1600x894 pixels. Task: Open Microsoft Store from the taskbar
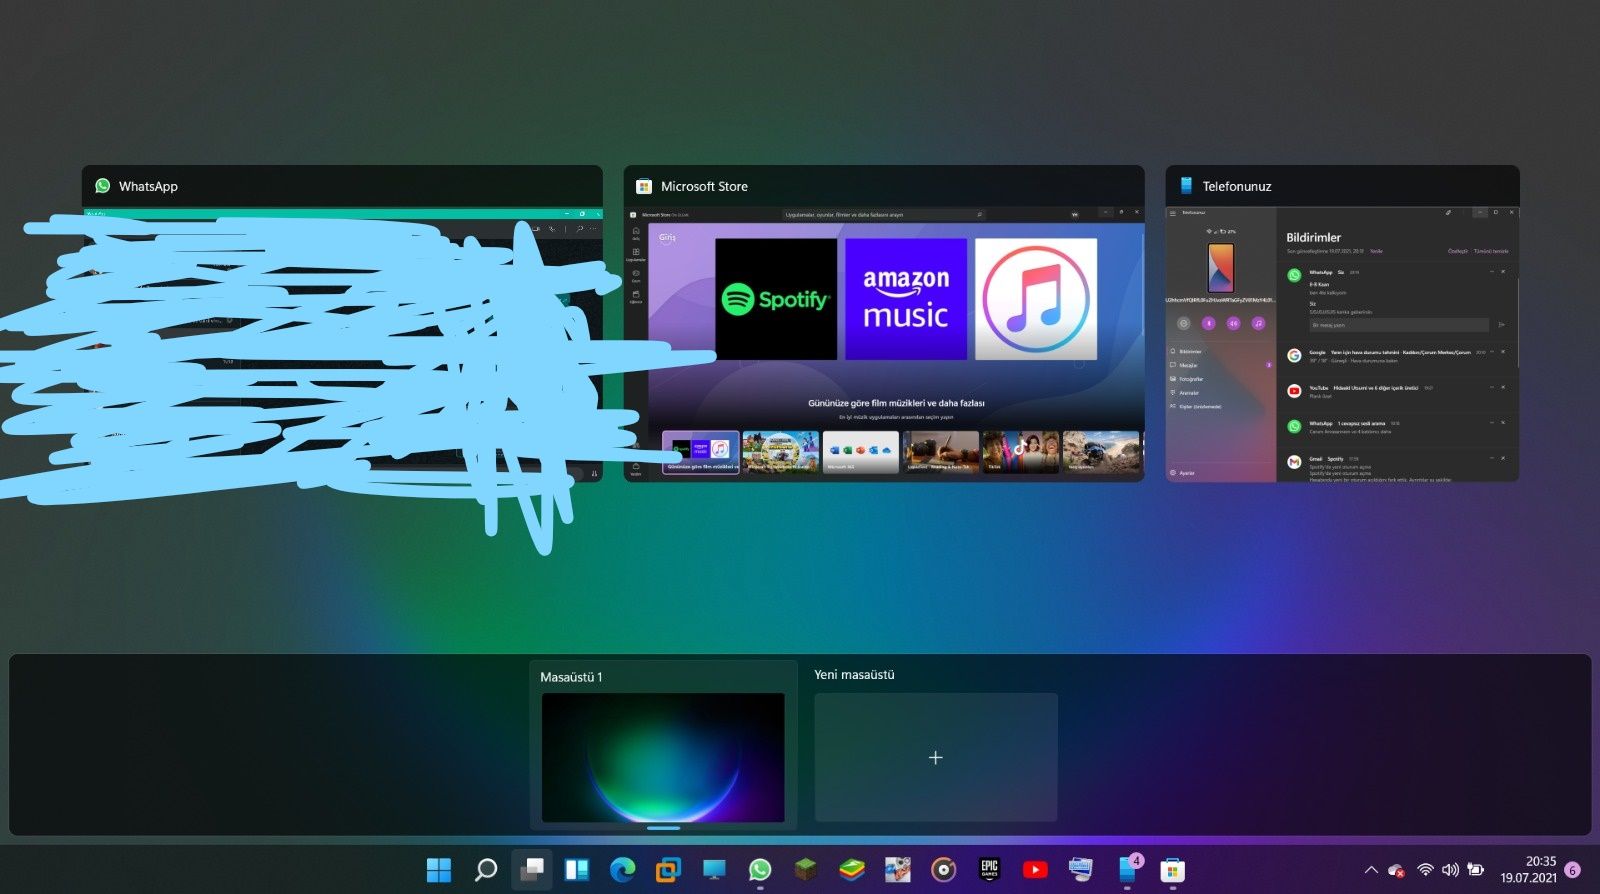[1172, 870]
